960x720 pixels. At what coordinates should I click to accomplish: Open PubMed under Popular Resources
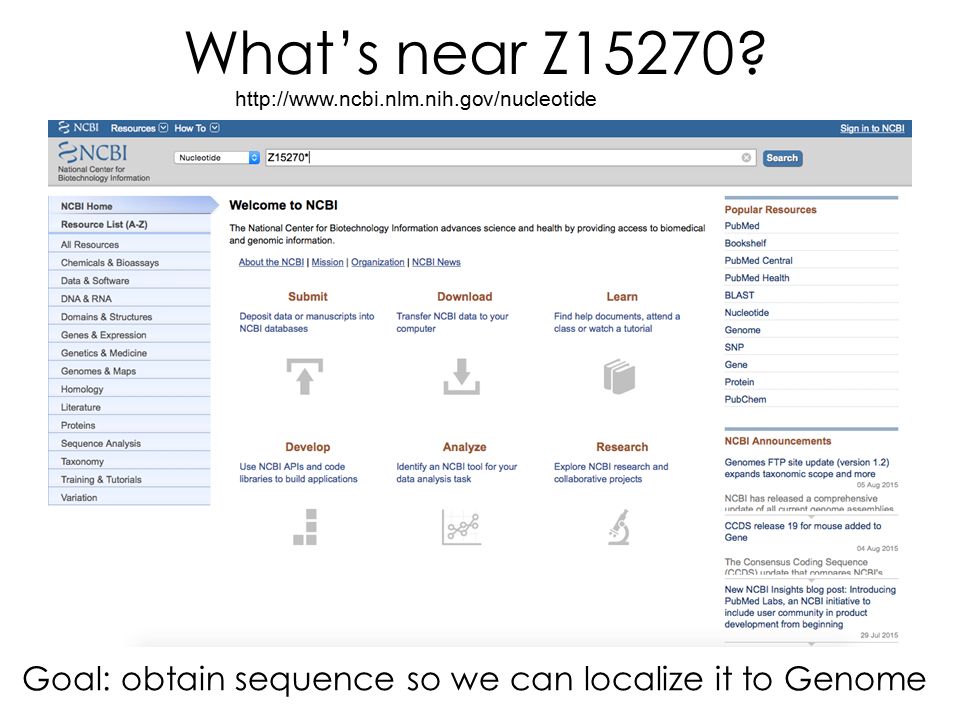coord(742,226)
